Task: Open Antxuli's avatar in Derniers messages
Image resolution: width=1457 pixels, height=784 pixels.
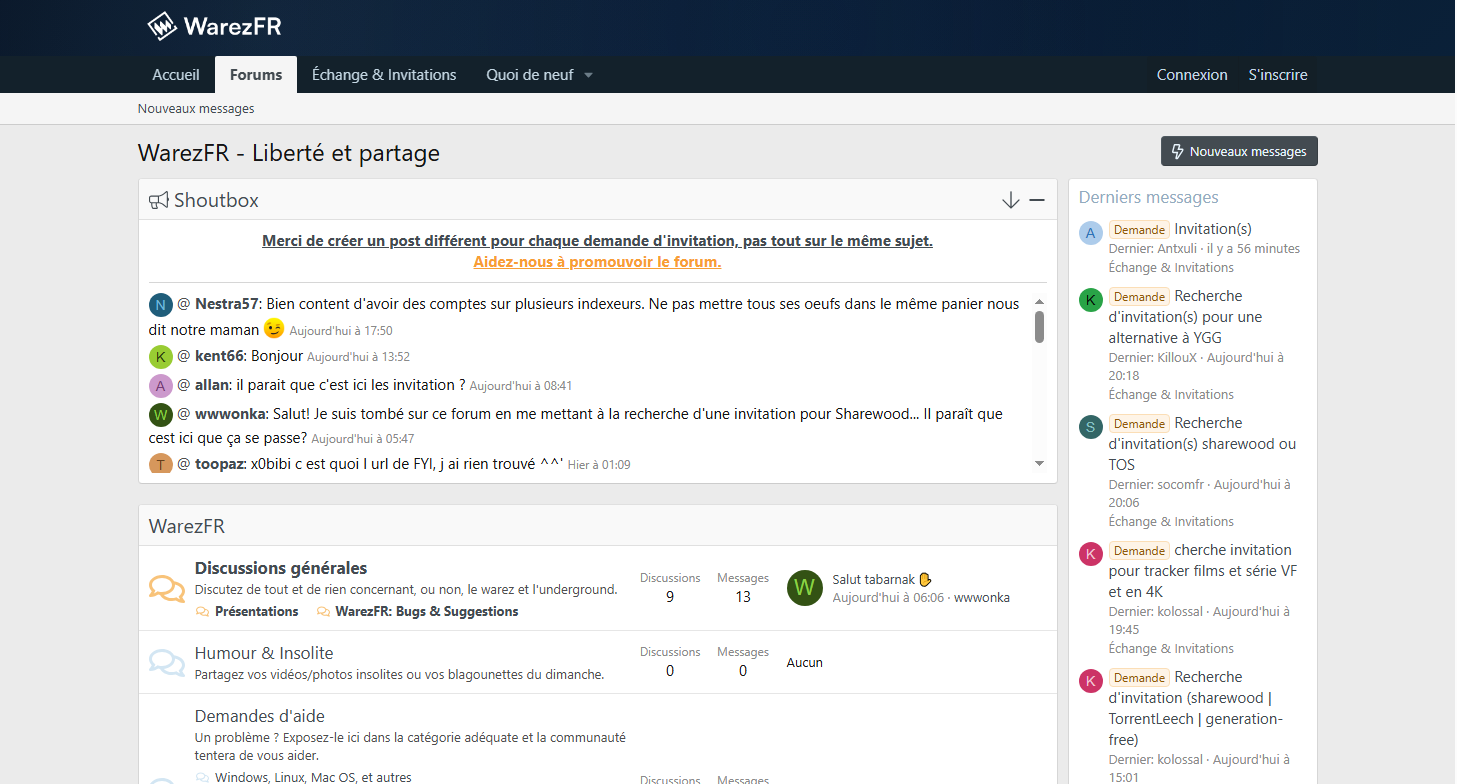Action: pyautogui.click(x=1090, y=233)
